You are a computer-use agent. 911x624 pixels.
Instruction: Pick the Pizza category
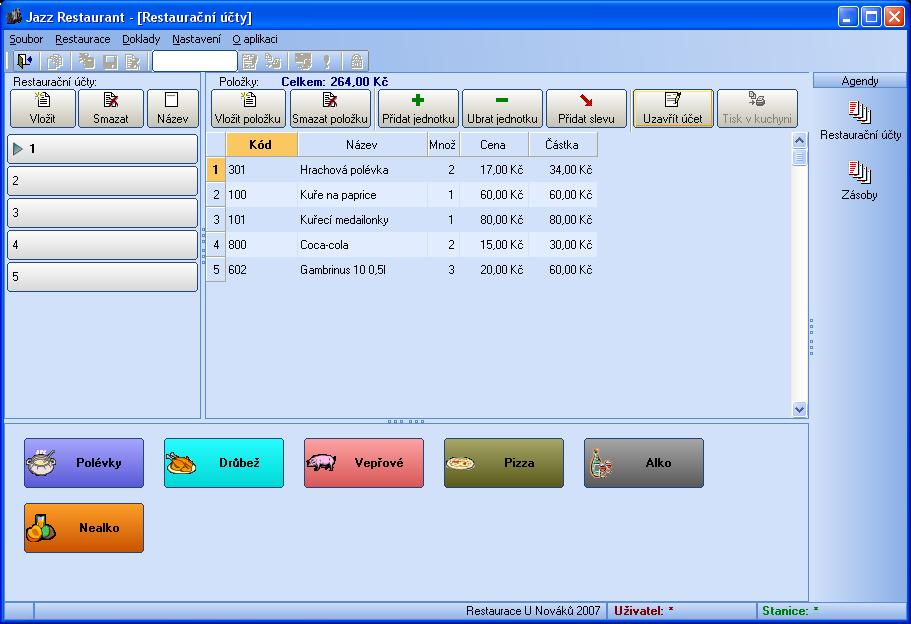(x=504, y=463)
